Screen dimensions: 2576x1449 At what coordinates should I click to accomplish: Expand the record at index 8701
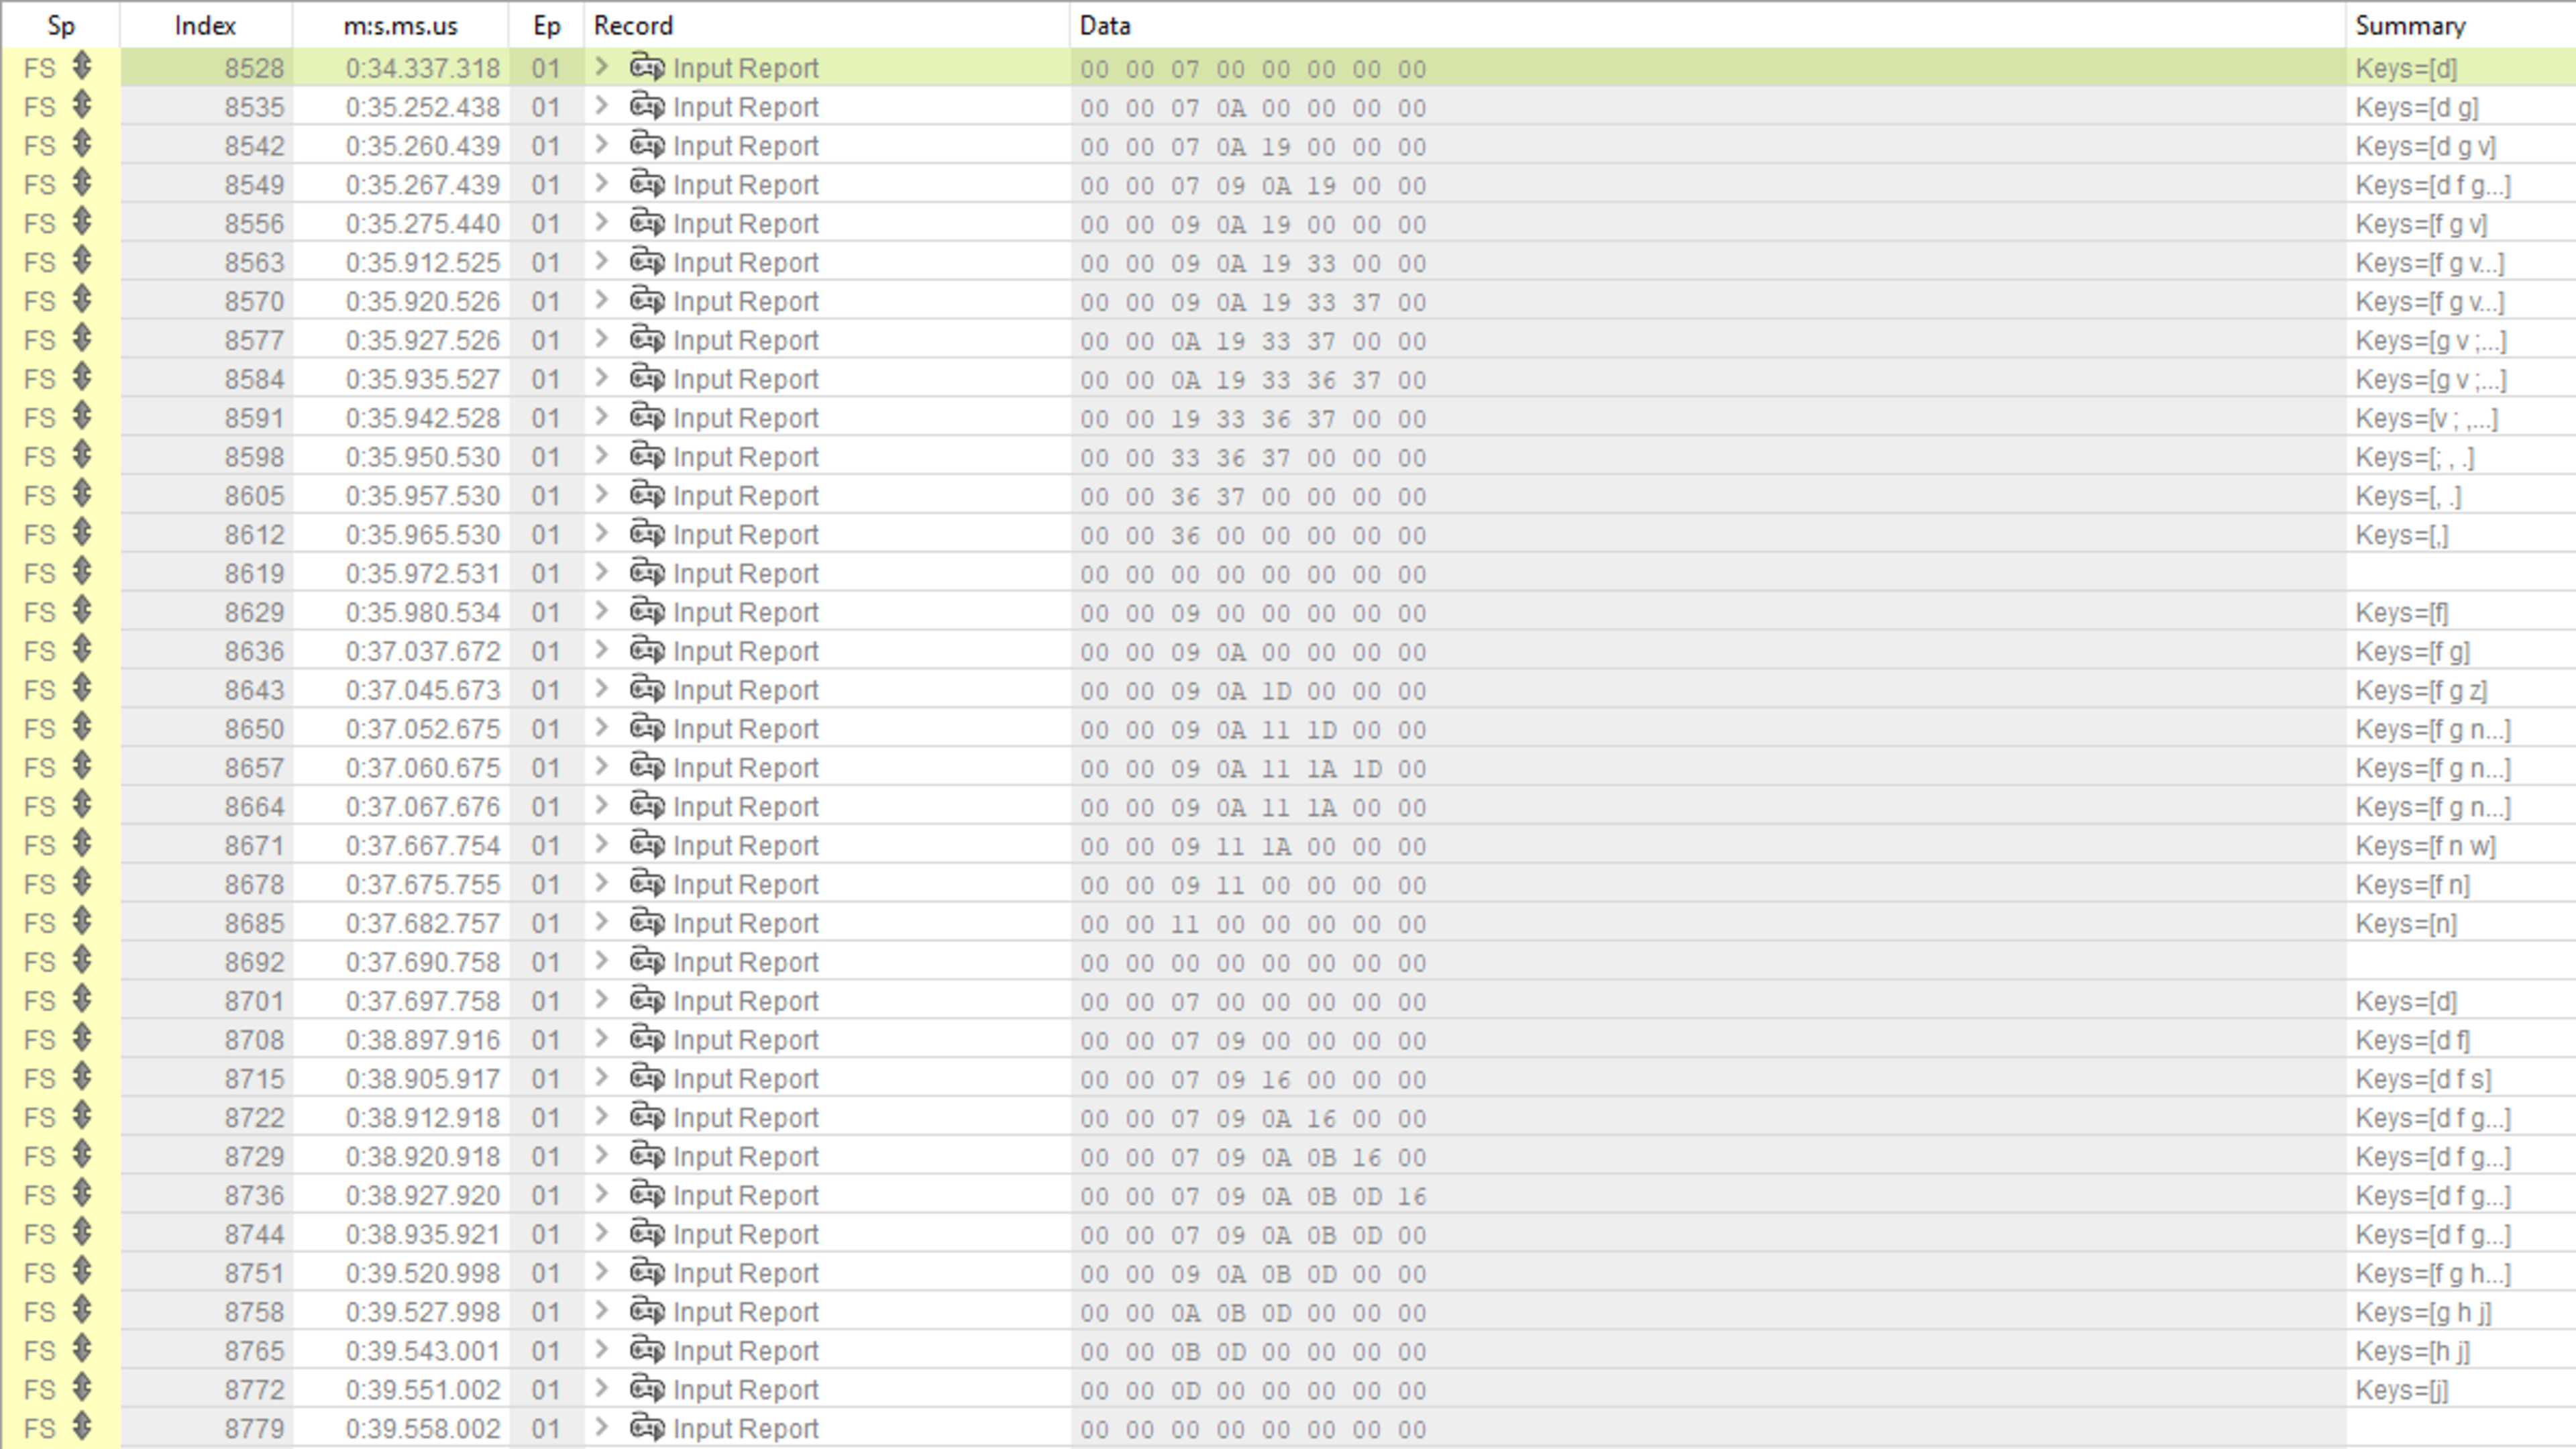click(x=601, y=1000)
